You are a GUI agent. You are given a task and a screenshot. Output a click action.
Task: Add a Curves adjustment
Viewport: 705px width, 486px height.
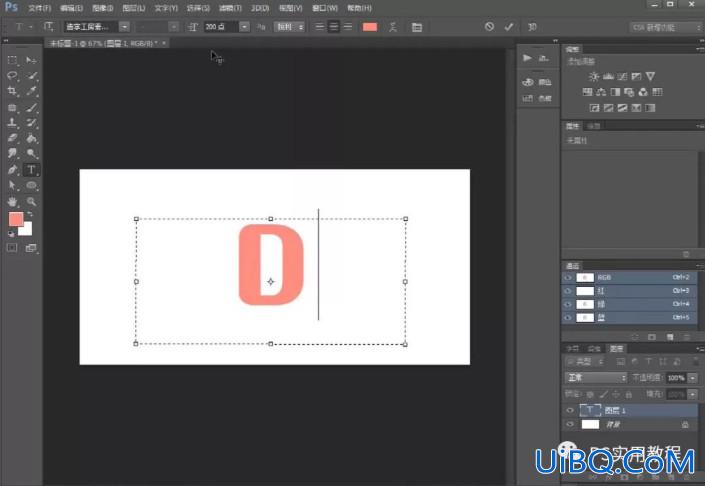pos(622,76)
